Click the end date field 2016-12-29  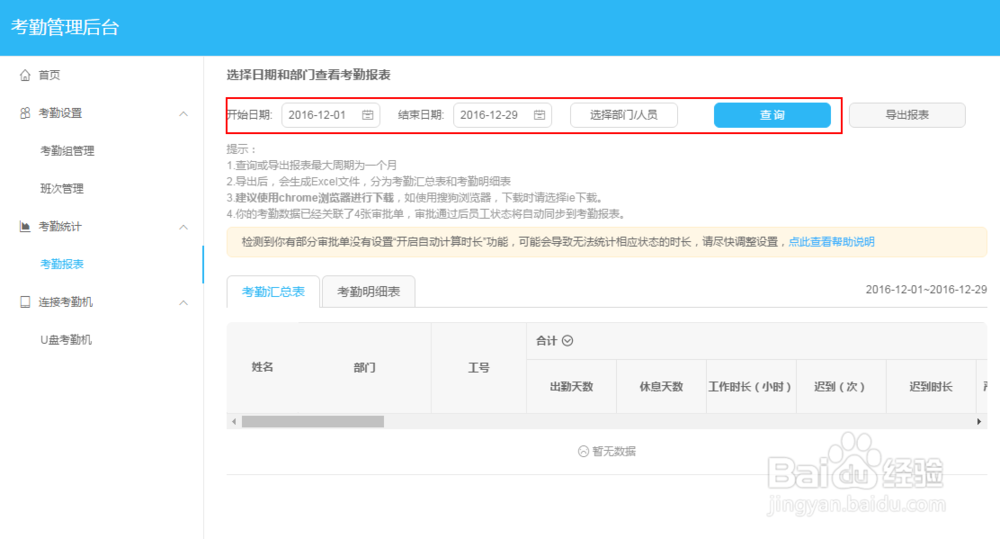[502, 115]
